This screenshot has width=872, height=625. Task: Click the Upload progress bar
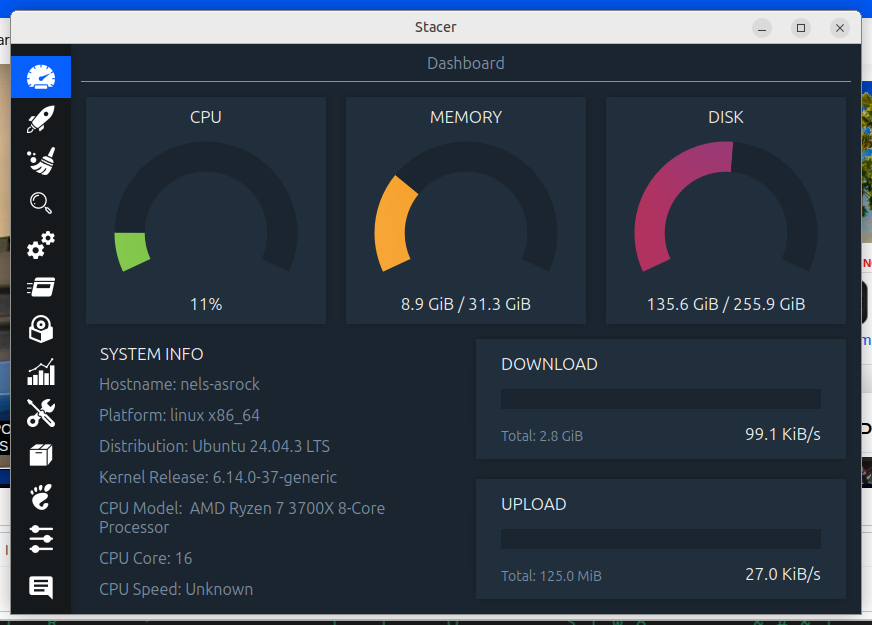pyautogui.click(x=660, y=539)
